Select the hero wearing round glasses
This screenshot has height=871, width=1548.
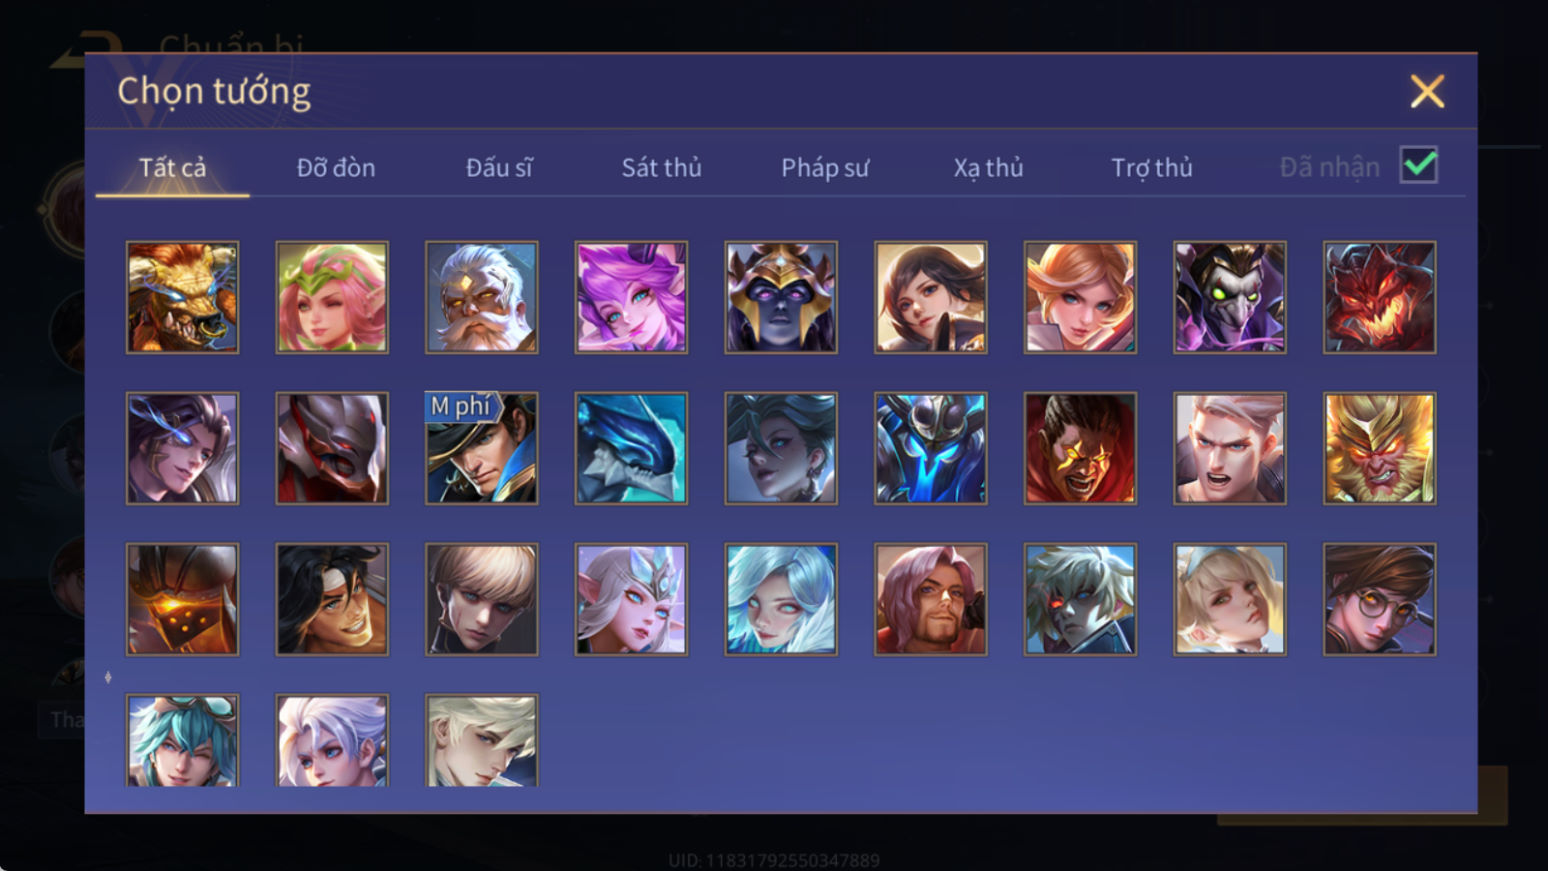coord(1379,599)
